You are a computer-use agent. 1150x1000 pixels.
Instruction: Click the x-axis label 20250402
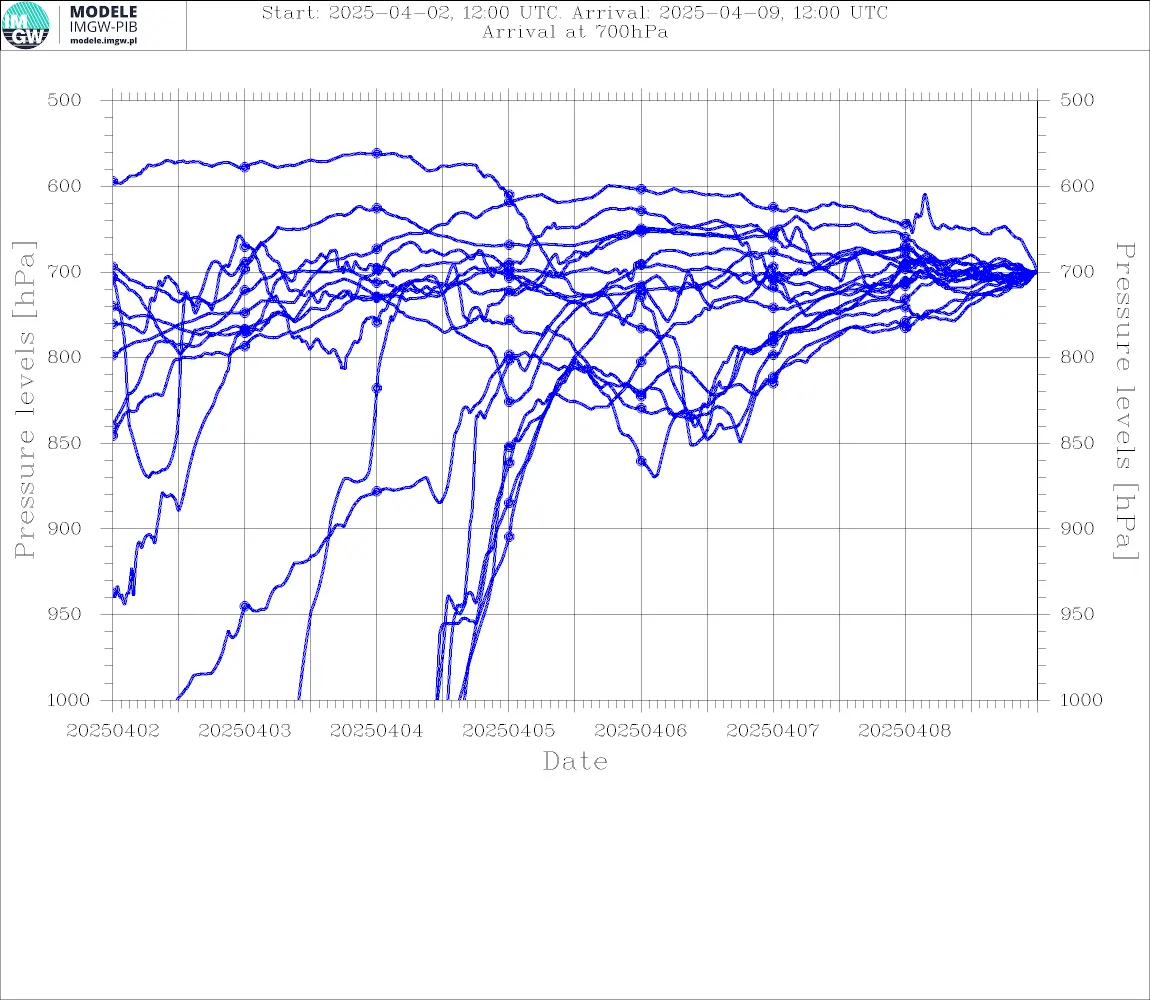click(x=113, y=731)
